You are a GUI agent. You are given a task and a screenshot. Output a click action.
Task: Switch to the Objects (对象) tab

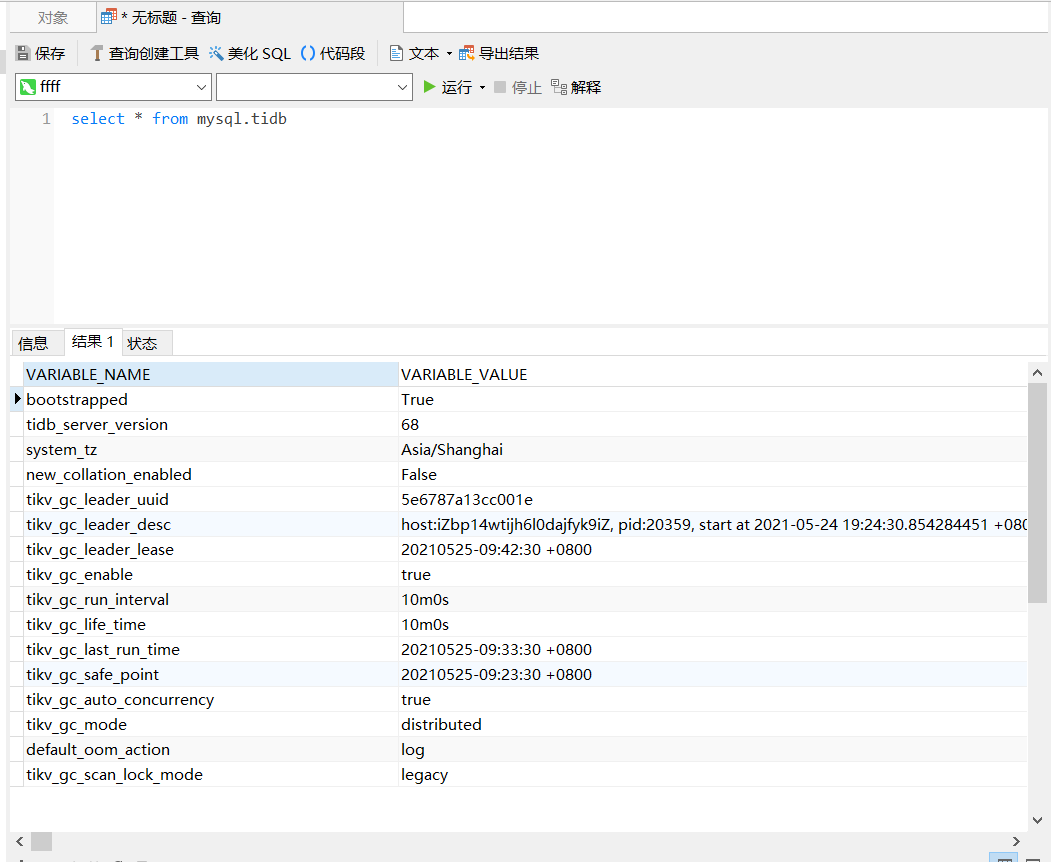pyautogui.click(x=53, y=18)
